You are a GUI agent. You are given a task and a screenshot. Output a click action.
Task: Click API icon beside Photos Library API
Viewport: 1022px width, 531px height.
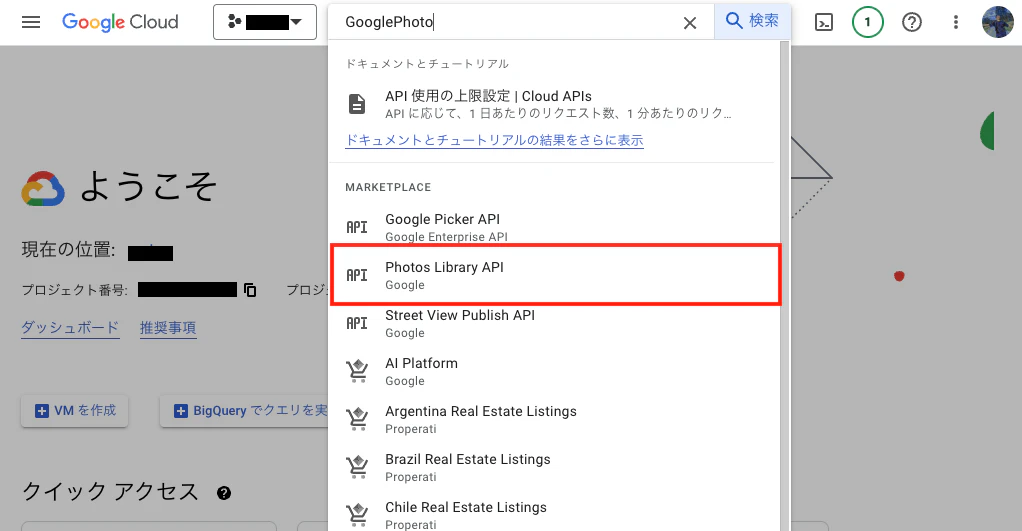tap(357, 275)
